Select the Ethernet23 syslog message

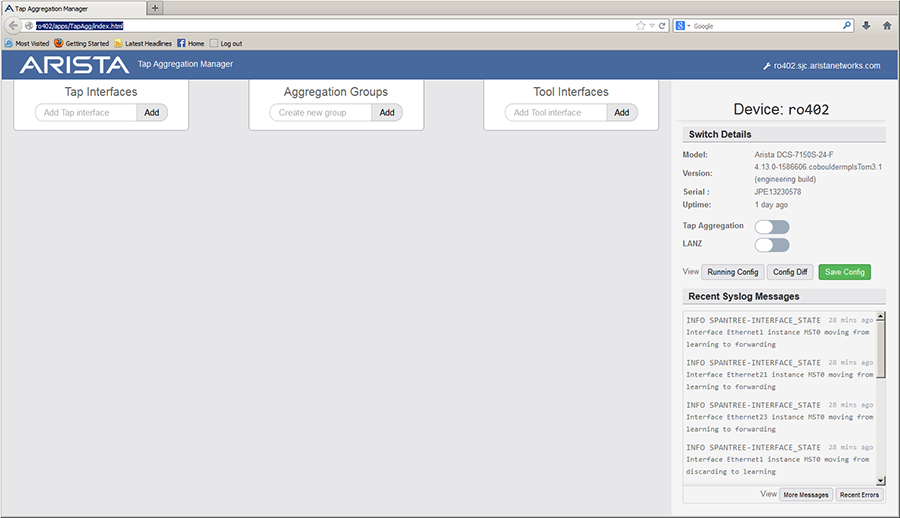point(779,417)
